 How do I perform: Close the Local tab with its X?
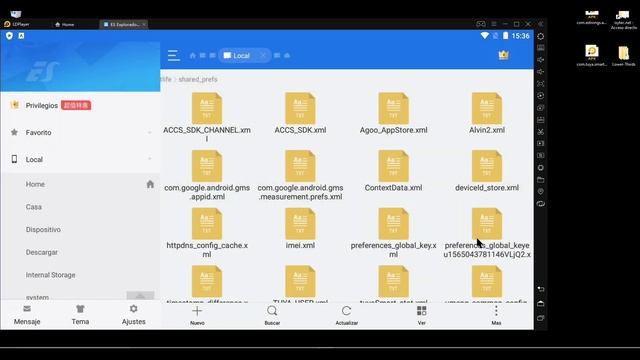pyautogui.click(x=263, y=56)
